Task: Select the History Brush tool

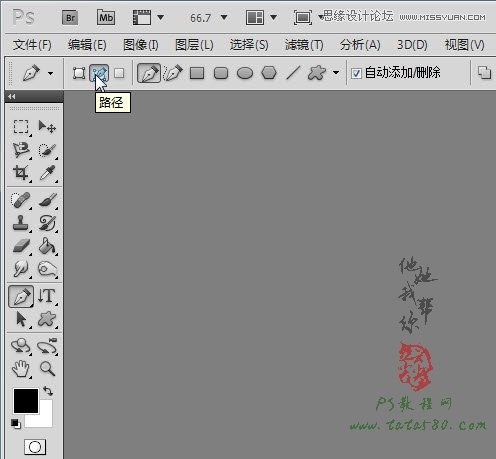Action: coord(47,223)
